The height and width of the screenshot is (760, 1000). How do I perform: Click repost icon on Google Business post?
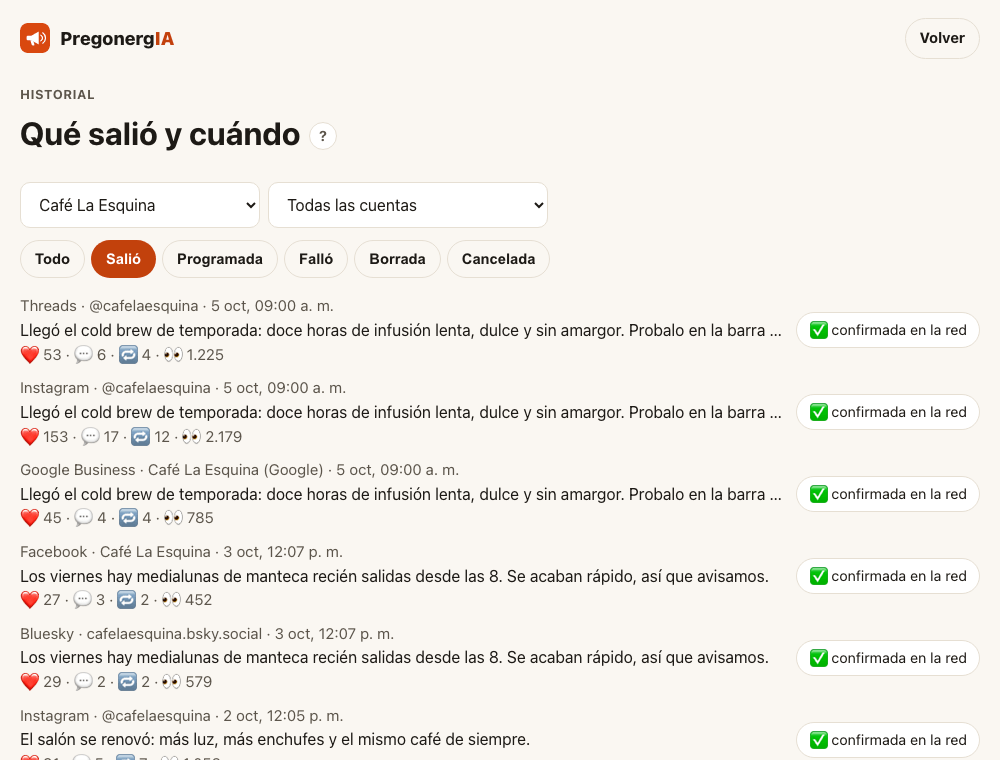(129, 518)
